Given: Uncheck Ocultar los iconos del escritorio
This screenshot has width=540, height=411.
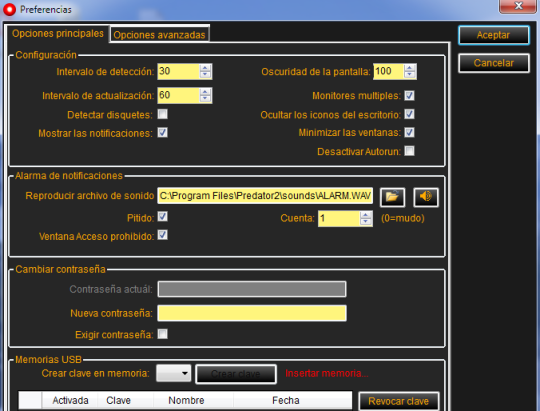Looking at the screenshot, I should pyautogui.click(x=409, y=114).
